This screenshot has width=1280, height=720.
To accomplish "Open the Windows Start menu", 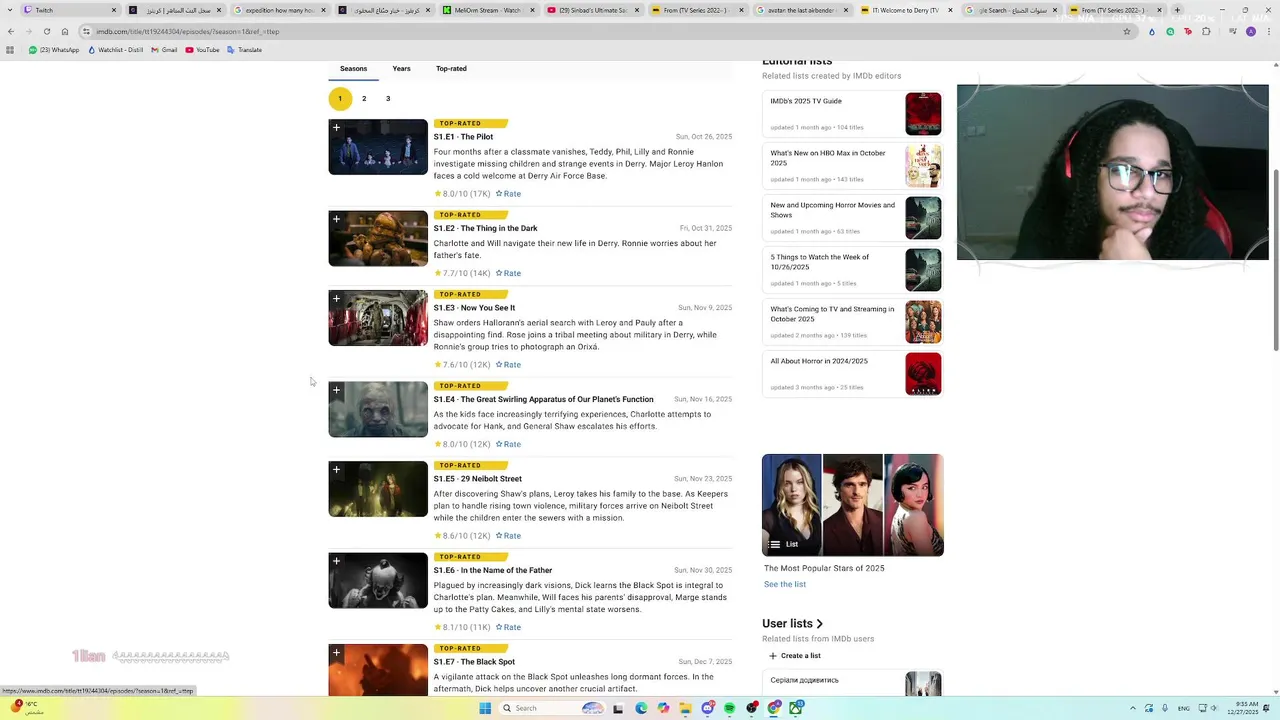I will 485,708.
